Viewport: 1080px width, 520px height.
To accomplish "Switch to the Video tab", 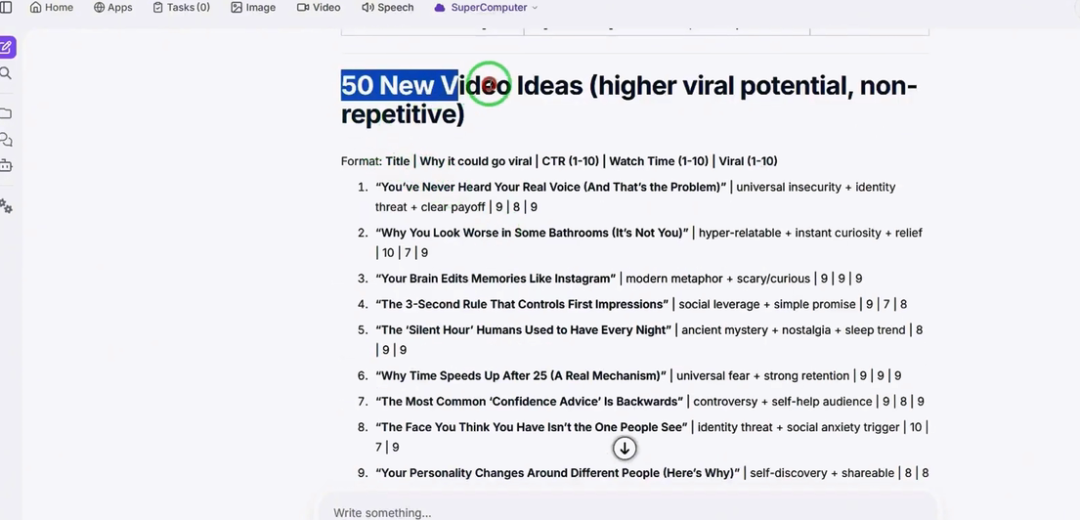I will pyautogui.click(x=318, y=8).
